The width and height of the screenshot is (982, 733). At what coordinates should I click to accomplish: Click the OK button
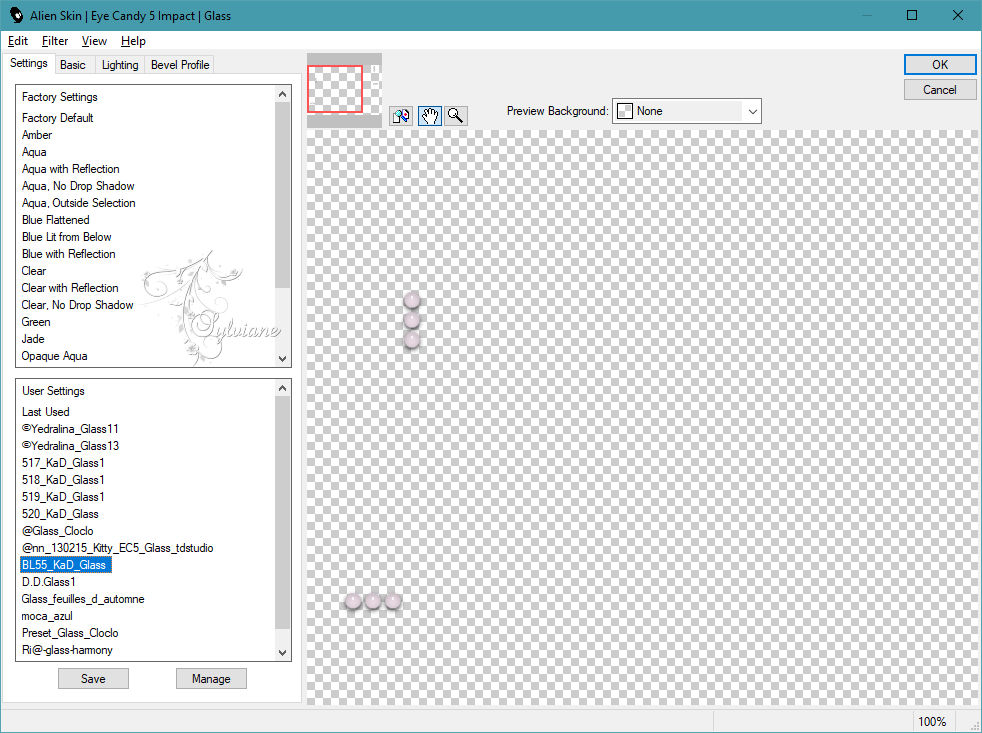[939, 65]
